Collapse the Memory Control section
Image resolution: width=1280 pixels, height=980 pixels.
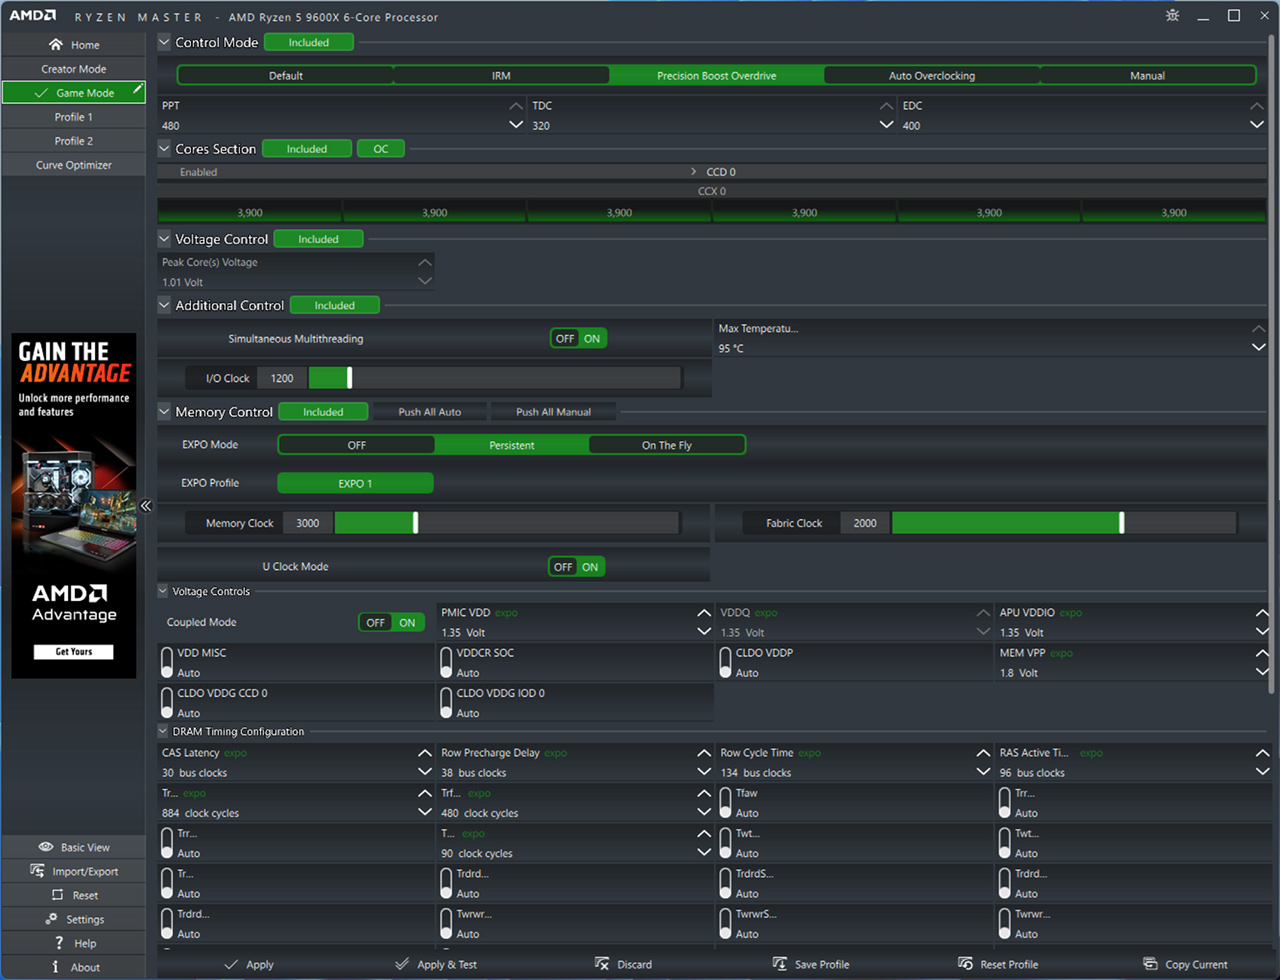tap(164, 411)
